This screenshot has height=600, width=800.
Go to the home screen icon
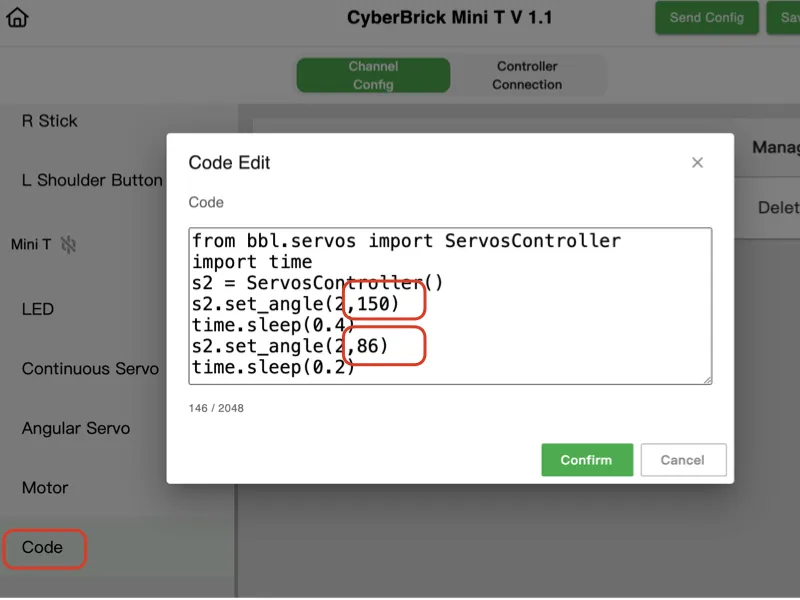(17, 18)
